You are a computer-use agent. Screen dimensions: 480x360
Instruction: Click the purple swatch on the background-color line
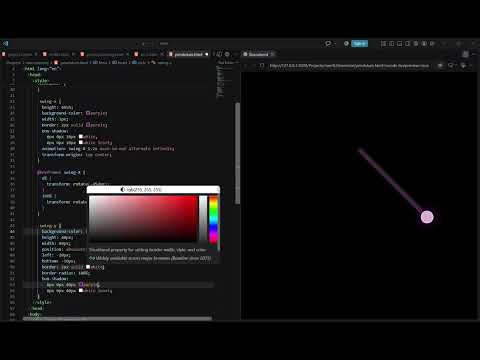(x=88, y=113)
